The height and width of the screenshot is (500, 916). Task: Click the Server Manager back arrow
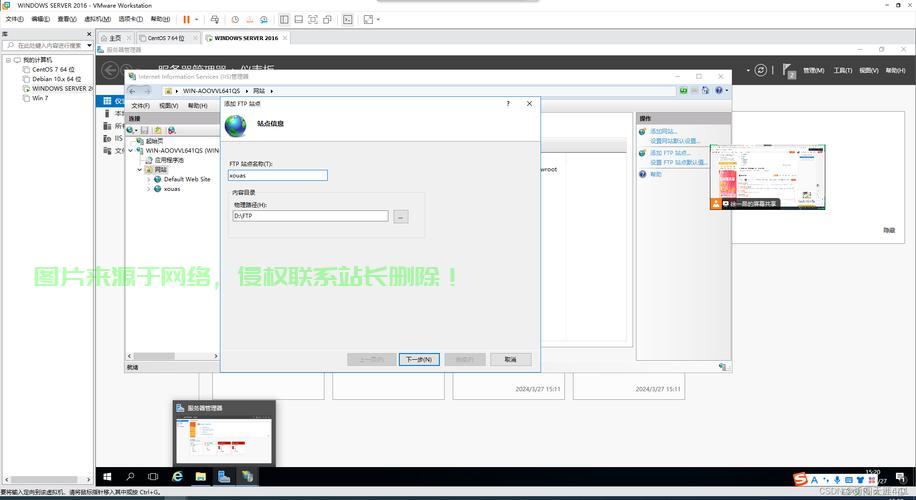(x=110, y=71)
